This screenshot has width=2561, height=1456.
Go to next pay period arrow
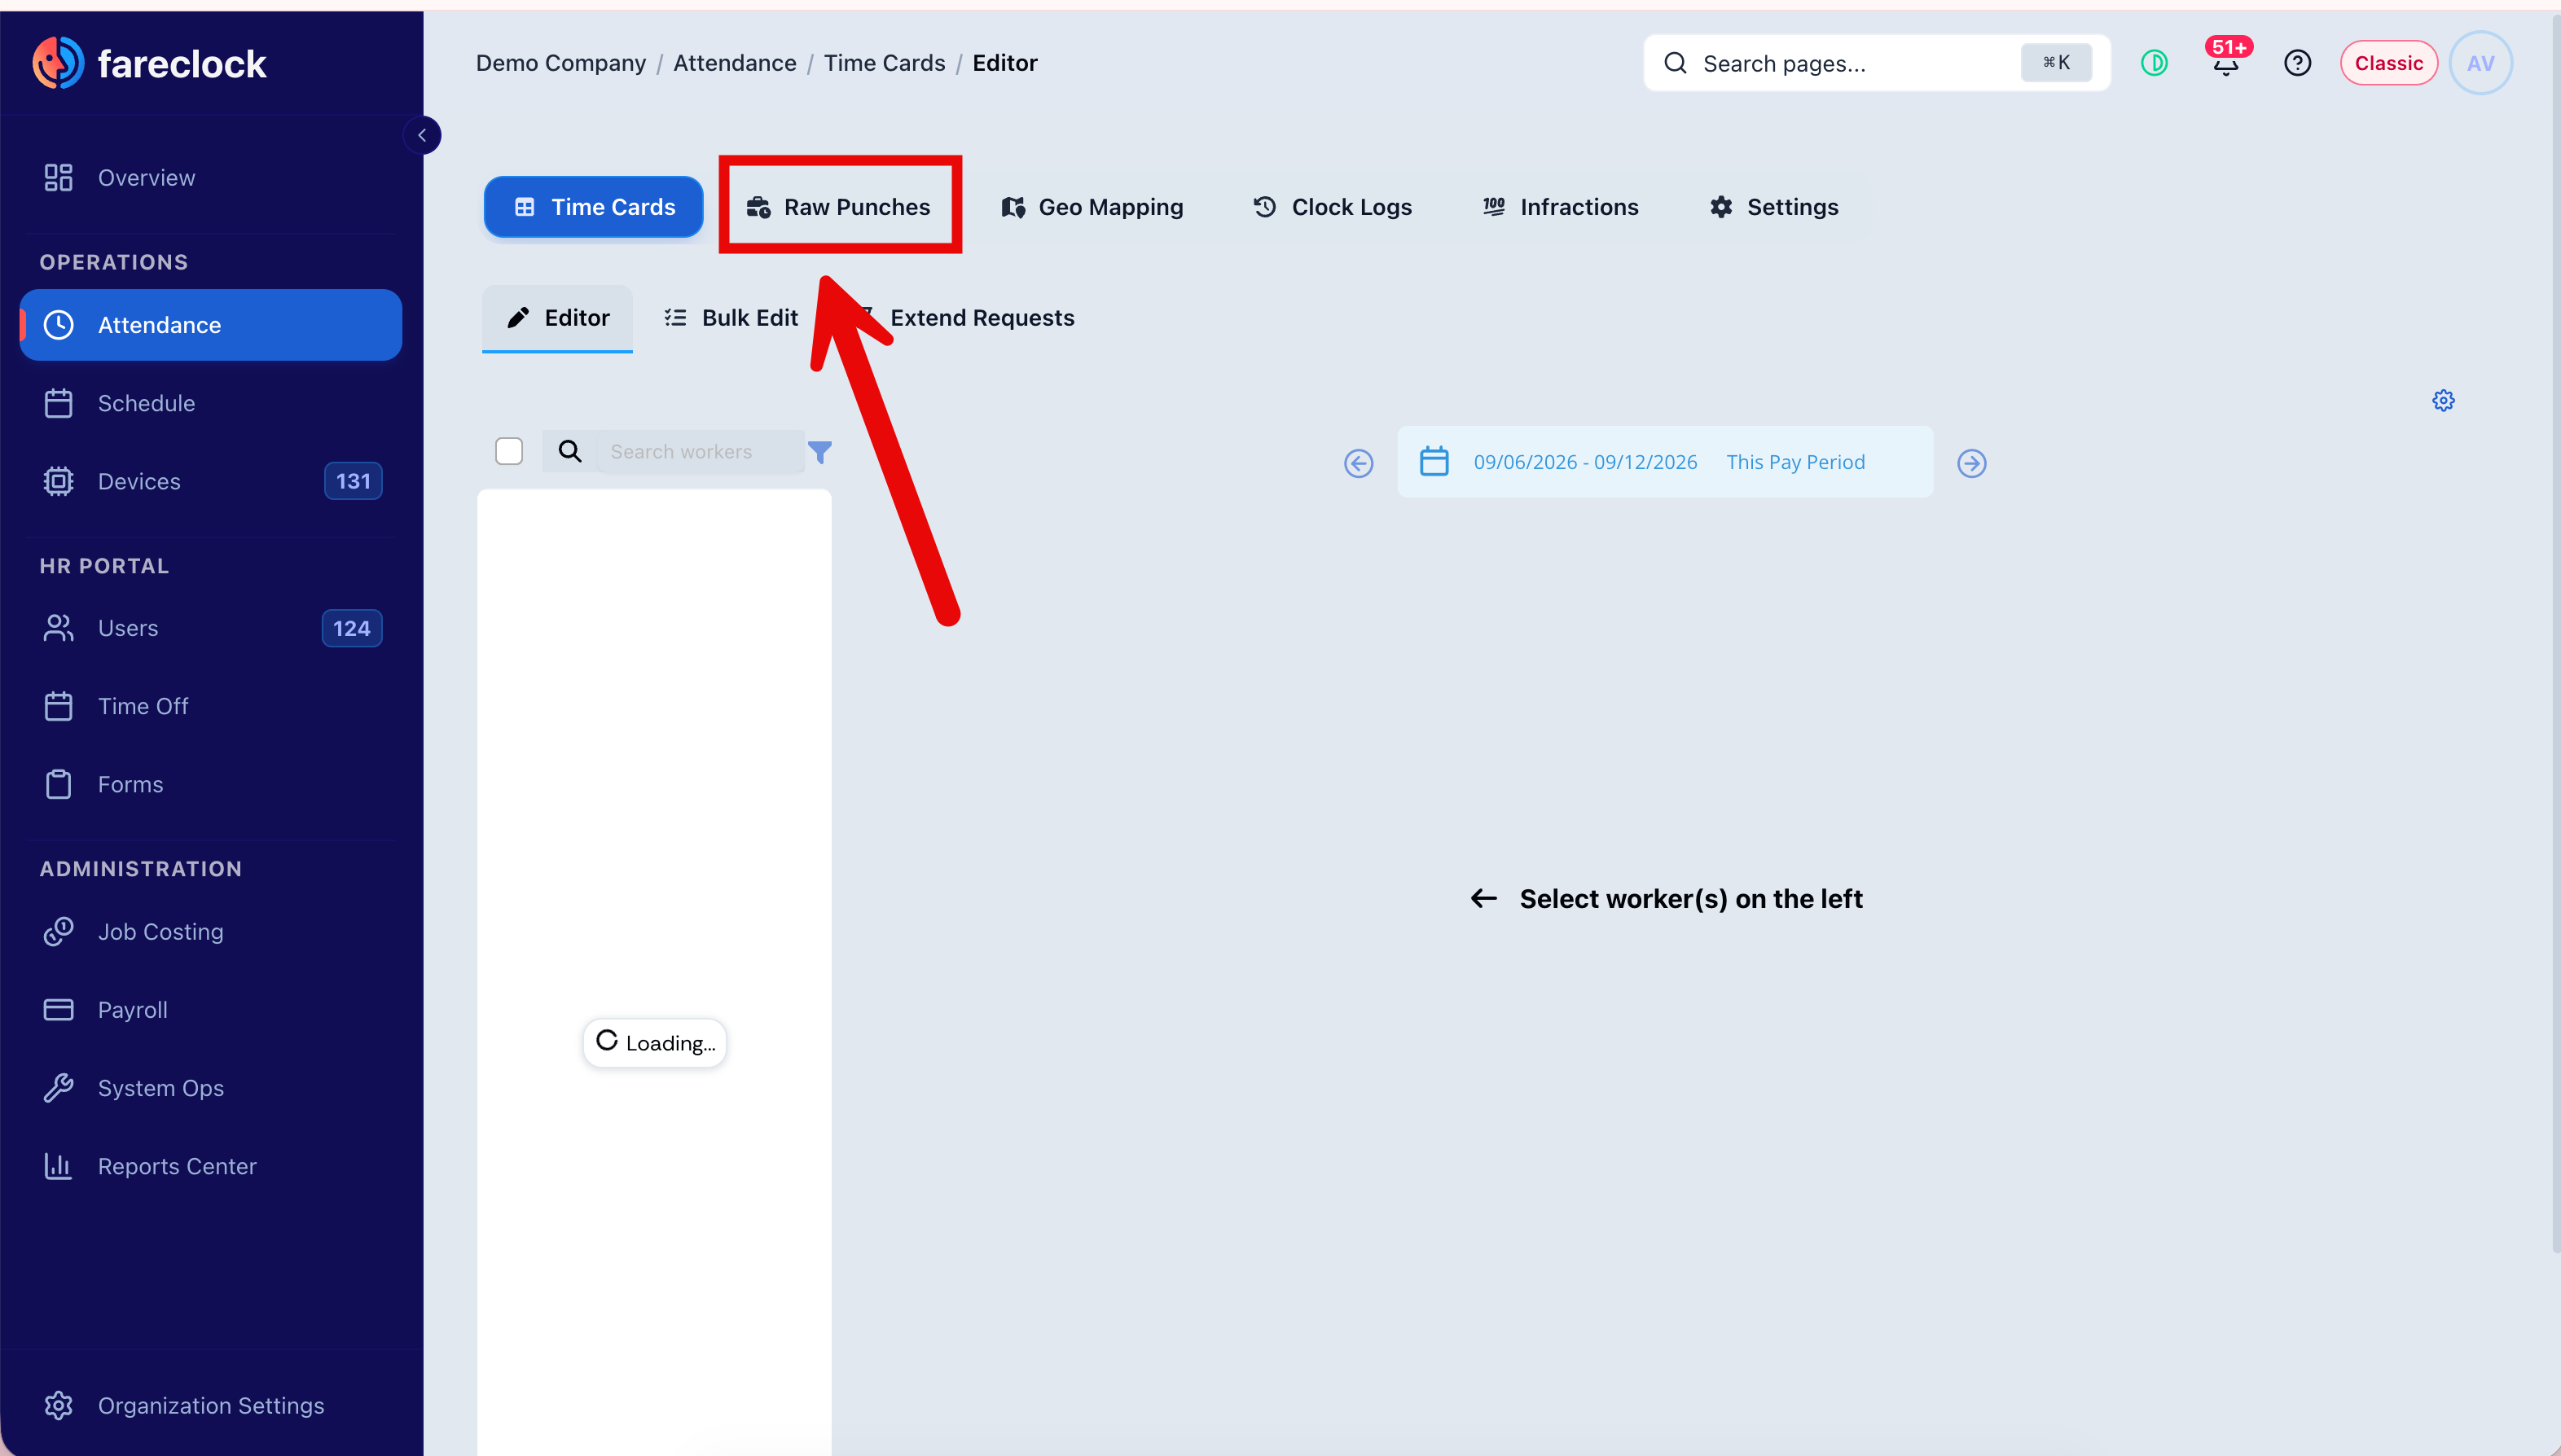tap(1971, 463)
